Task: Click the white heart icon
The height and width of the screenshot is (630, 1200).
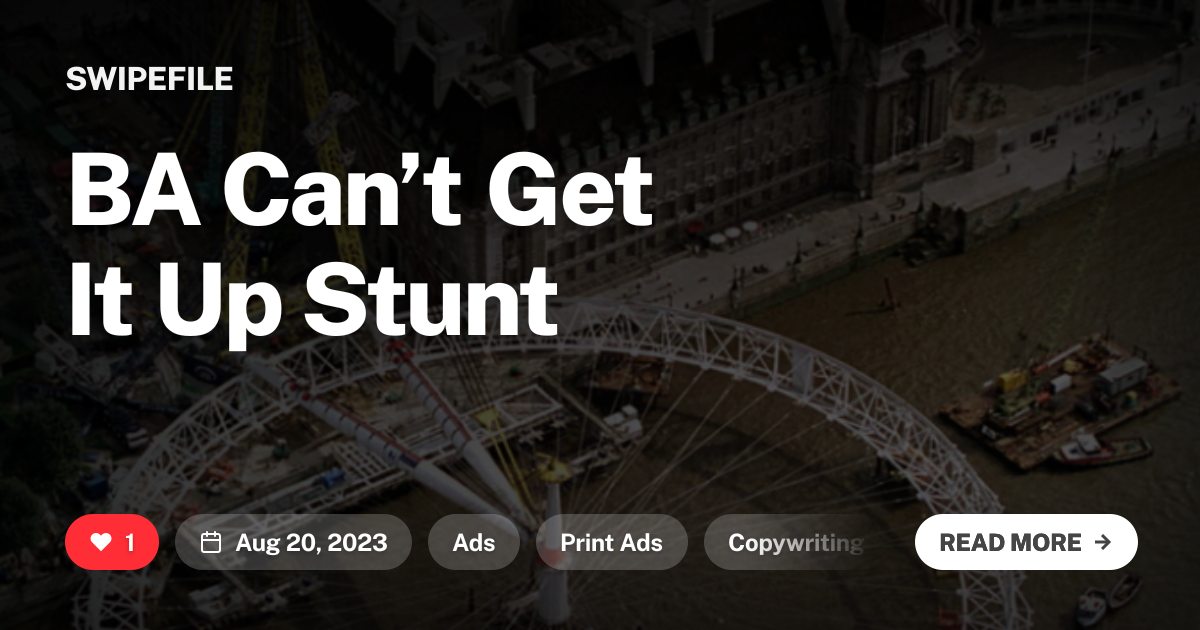Action: pyautogui.click(x=101, y=543)
